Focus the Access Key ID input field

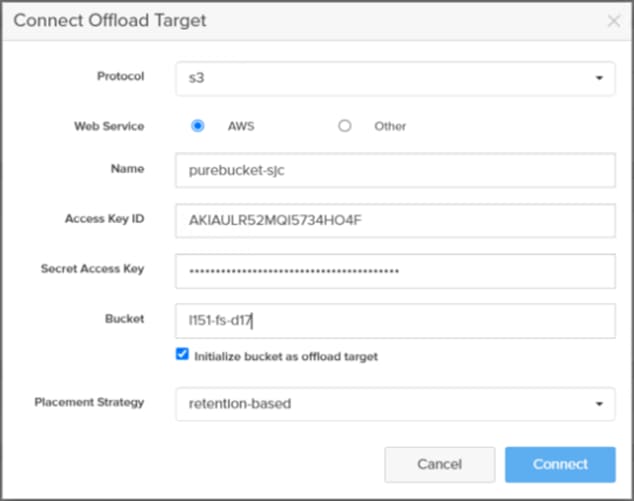coord(395,221)
